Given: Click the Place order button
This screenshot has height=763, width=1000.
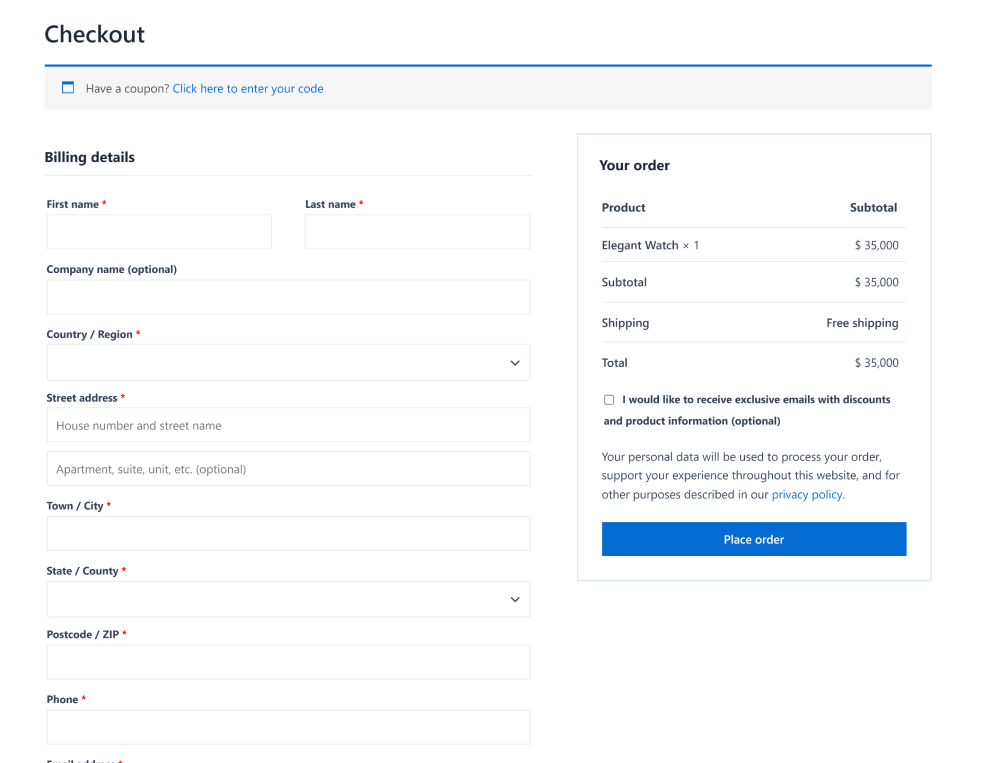Looking at the screenshot, I should (x=754, y=539).
